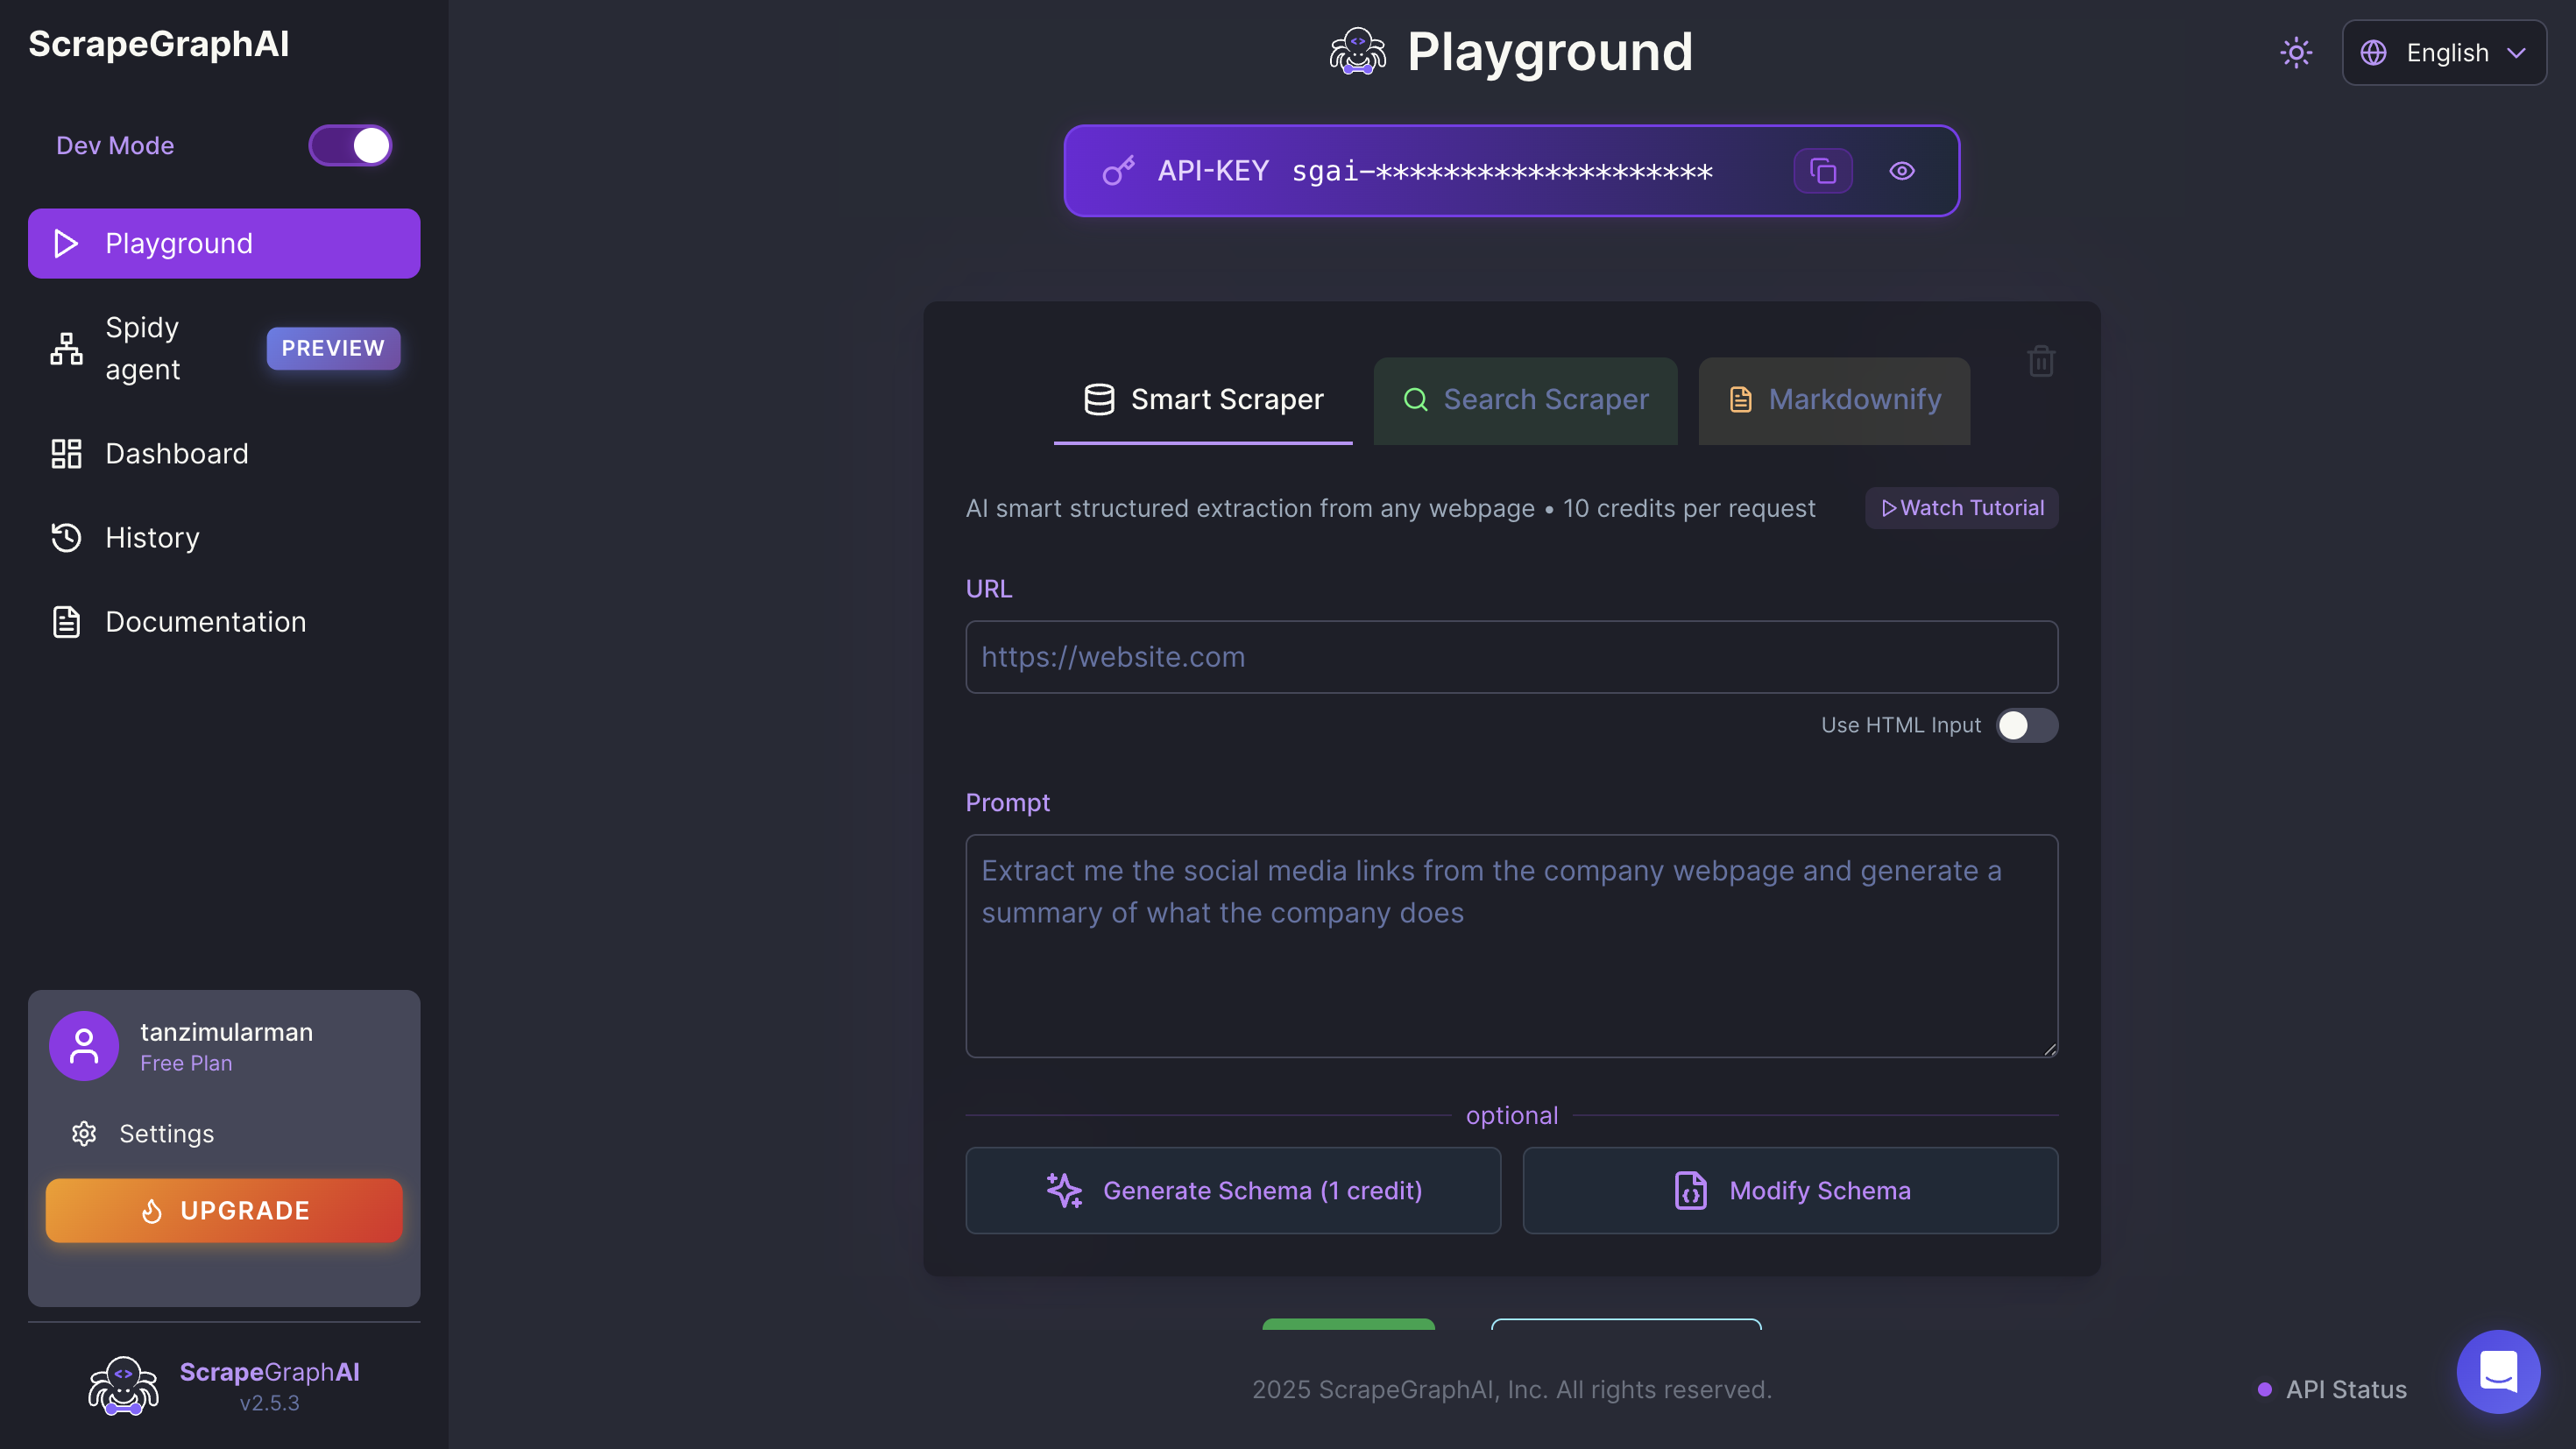Select the Smart Scraper tab
The image size is (2576, 1449).
pos(1203,400)
